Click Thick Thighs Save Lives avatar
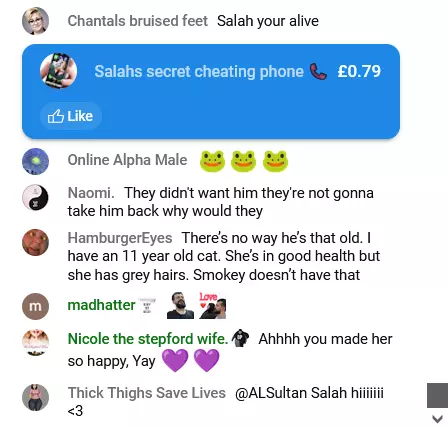448x426 pixels. click(x=35, y=397)
